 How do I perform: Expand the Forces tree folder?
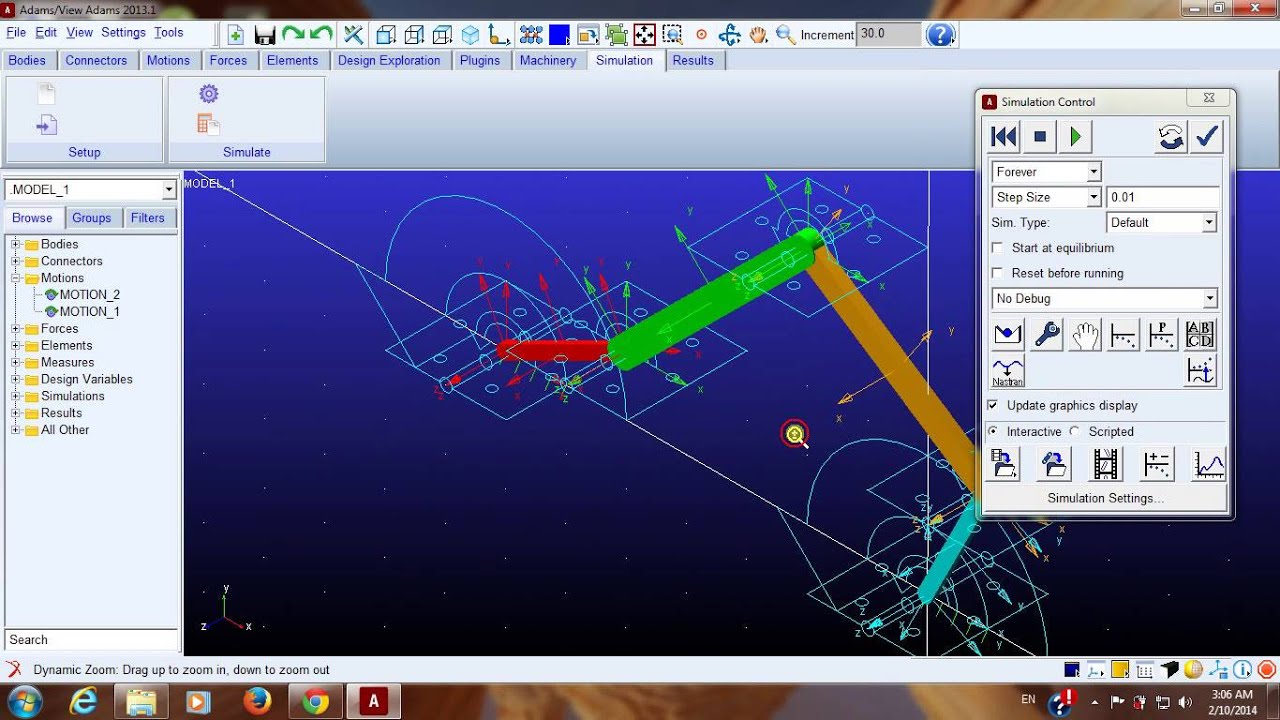(x=16, y=328)
